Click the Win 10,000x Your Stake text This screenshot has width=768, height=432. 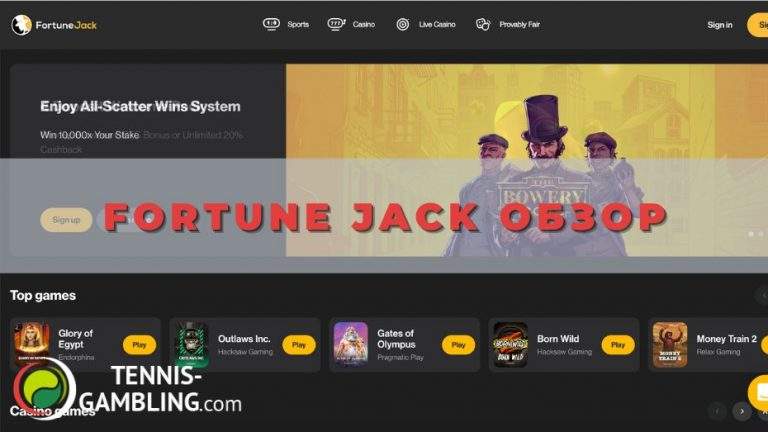tap(90, 135)
